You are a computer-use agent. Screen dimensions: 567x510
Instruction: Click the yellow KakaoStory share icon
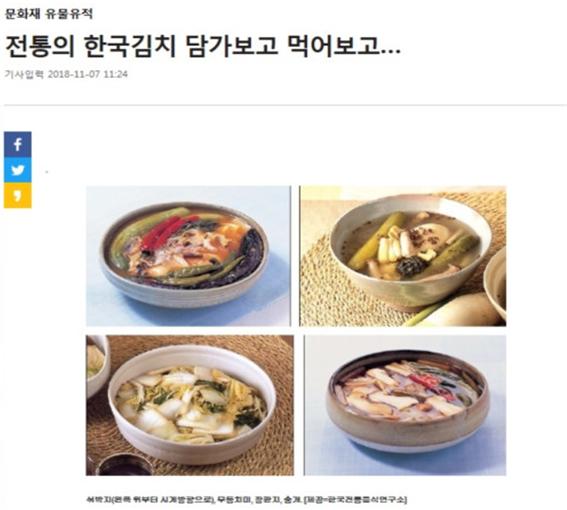click(18, 195)
